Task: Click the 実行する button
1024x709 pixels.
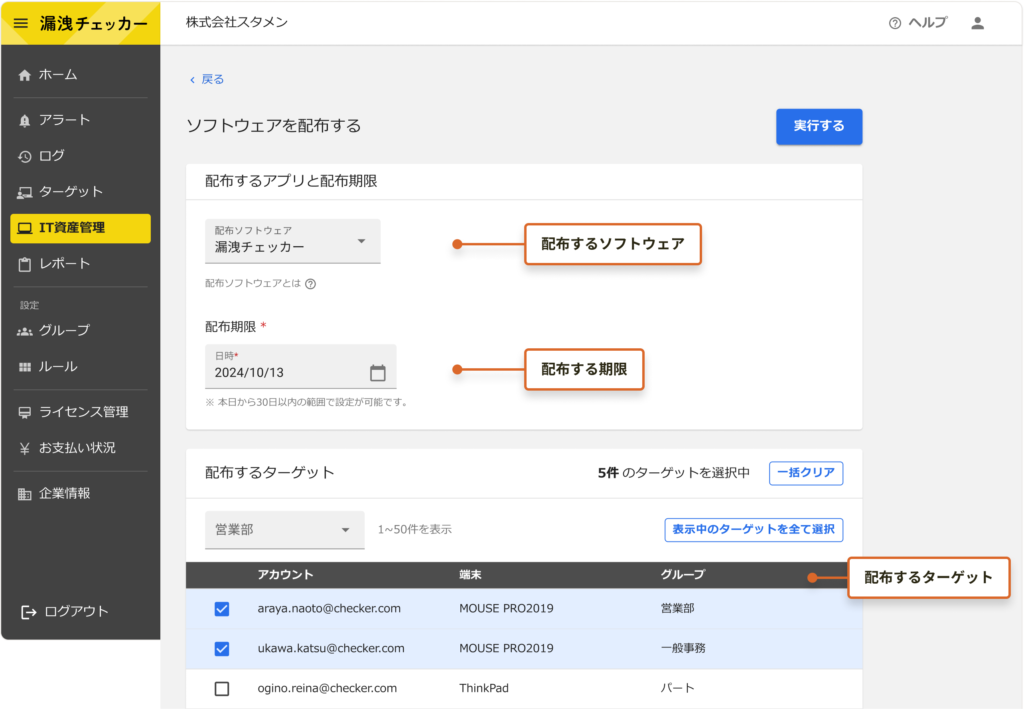Action: click(x=819, y=127)
